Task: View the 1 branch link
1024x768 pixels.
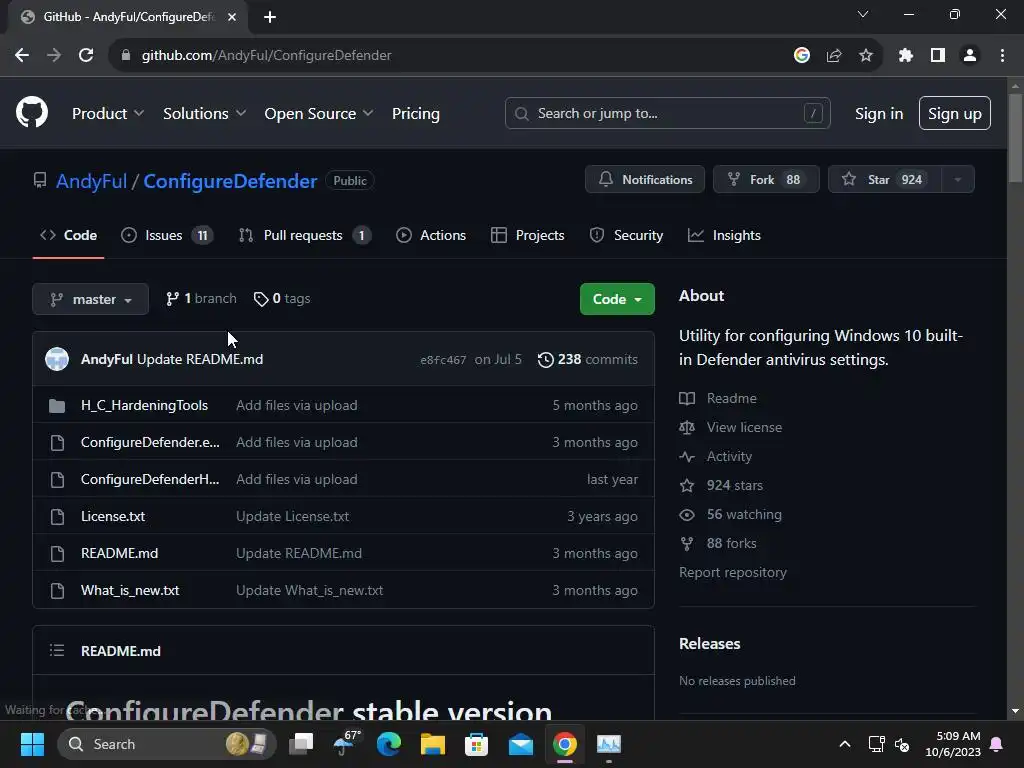Action: pyautogui.click(x=201, y=298)
